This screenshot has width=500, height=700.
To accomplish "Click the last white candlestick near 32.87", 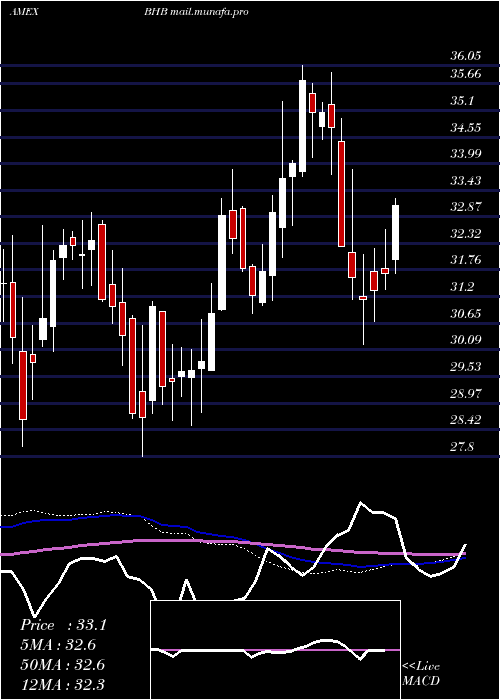I will click(x=396, y=233).
